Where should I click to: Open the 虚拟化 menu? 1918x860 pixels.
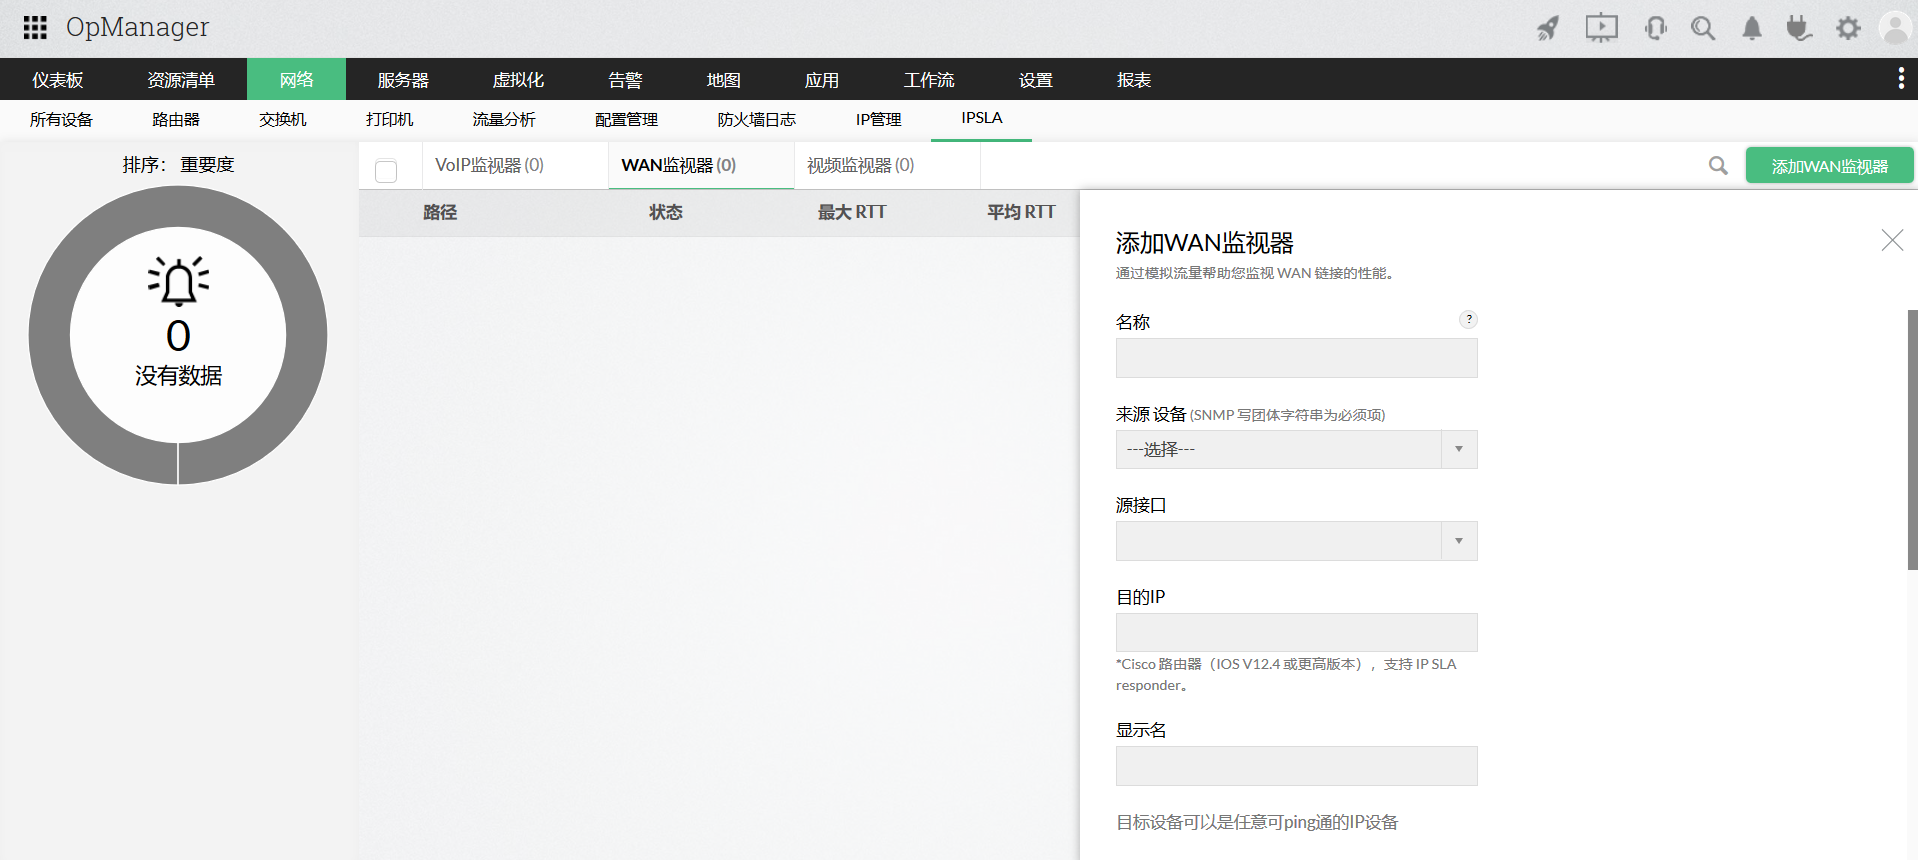pos(518,80)
